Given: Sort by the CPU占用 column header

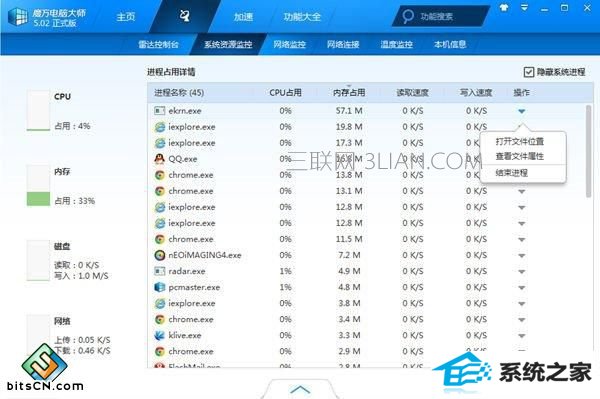Looking at the screenshot, I should pyautogui.click(x=285, y=93).
